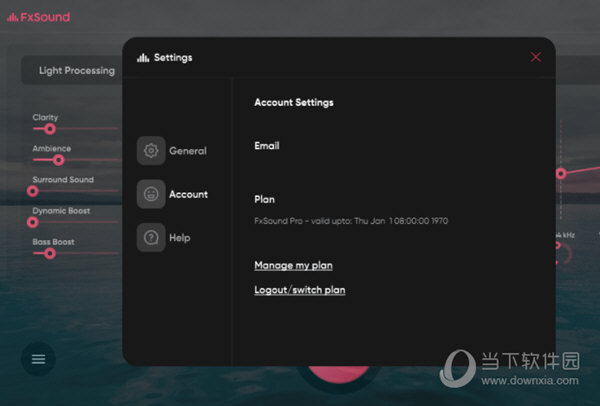Click the FxSound Pro plan validity text

351,221
